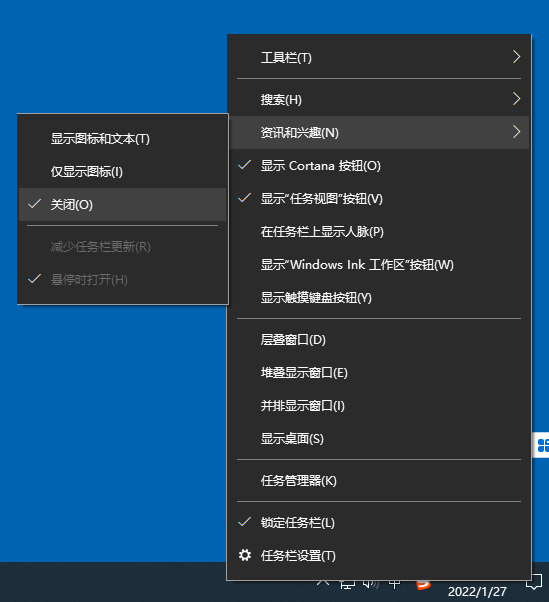
Task: Click the 中 input language indicator
Action: [394, 584]
